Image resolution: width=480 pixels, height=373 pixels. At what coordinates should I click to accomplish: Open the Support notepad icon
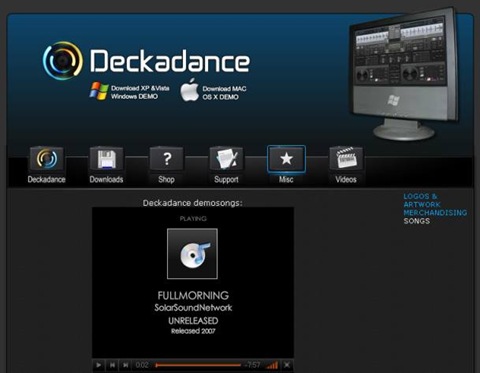pos(226,159)
